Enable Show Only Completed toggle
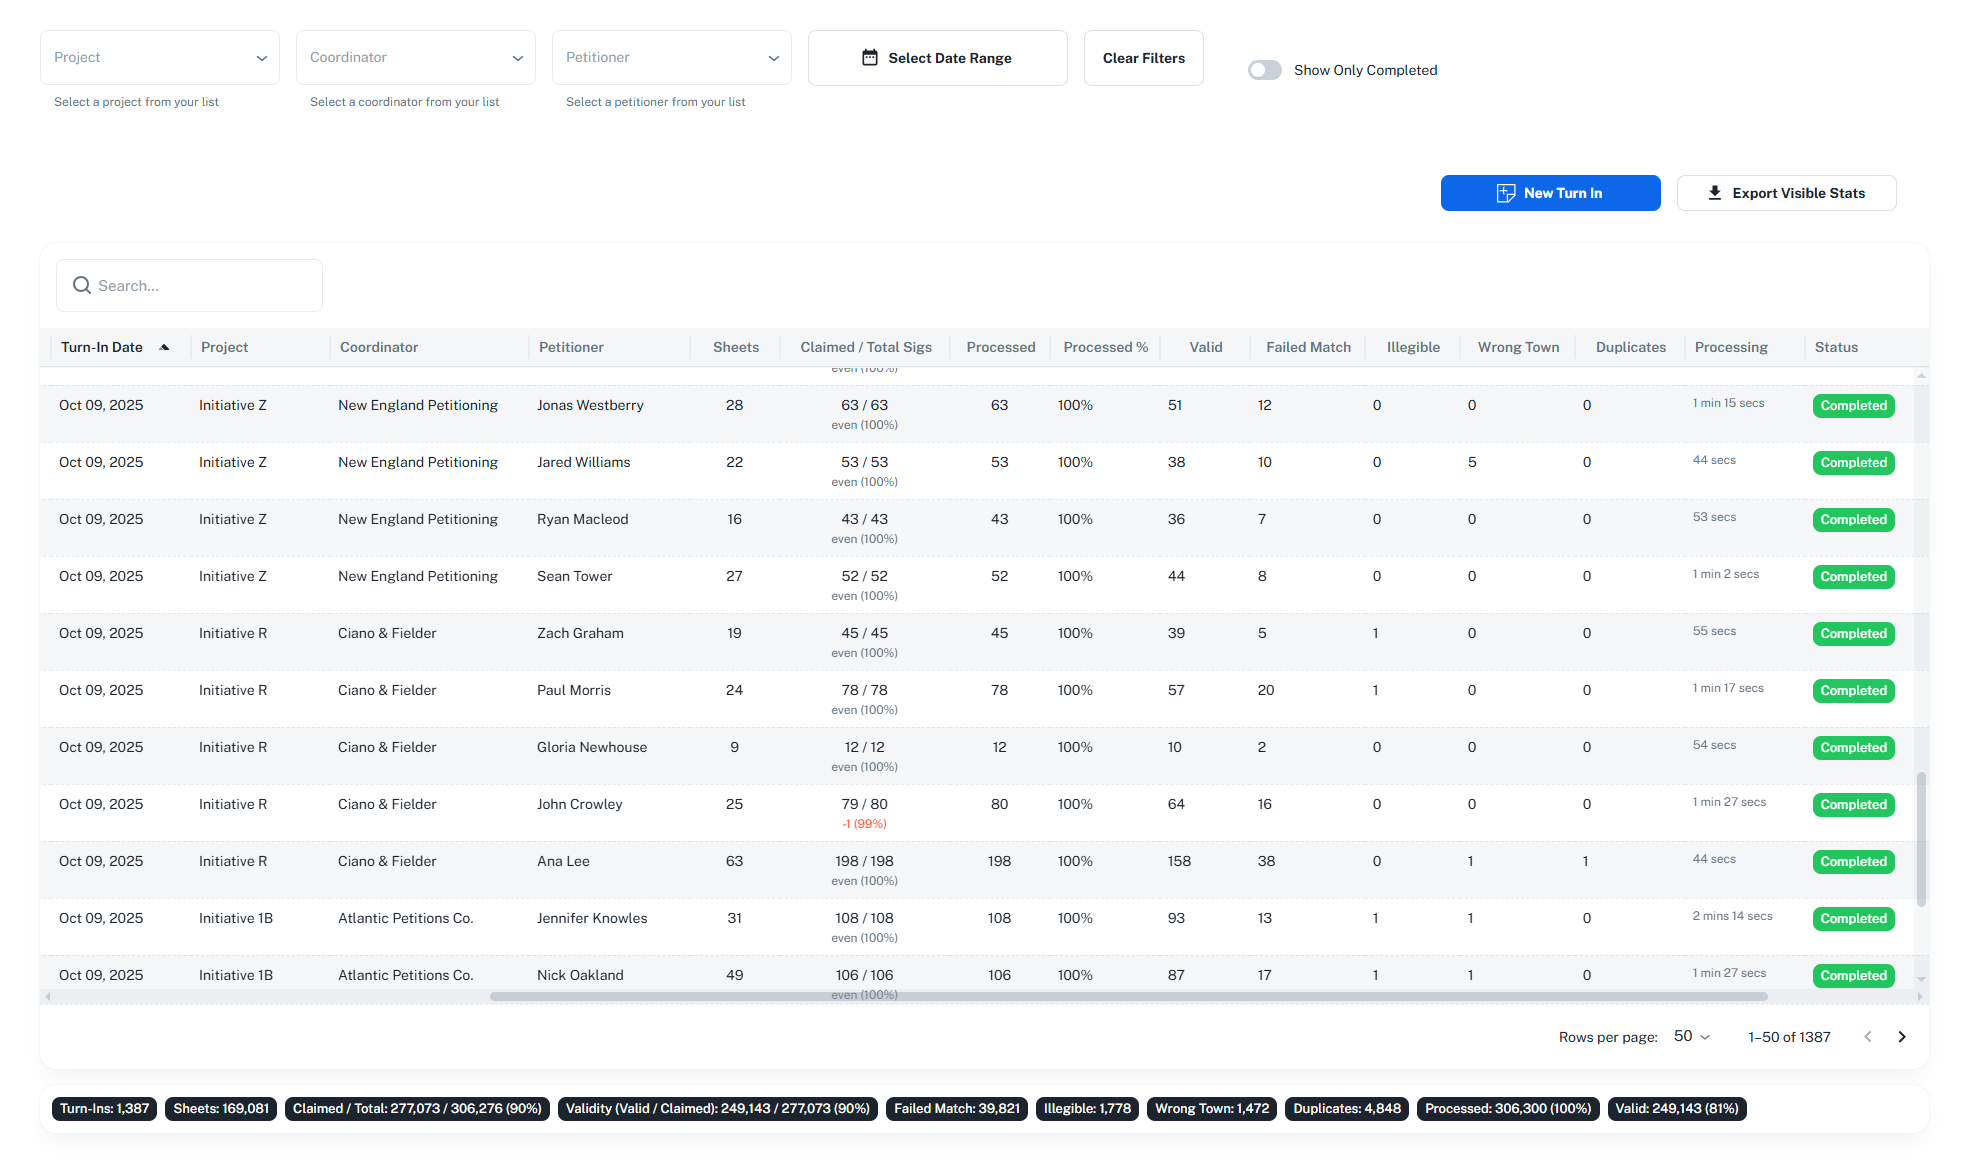This screenshot has width=1969, height=1162. coord(1264,70)
